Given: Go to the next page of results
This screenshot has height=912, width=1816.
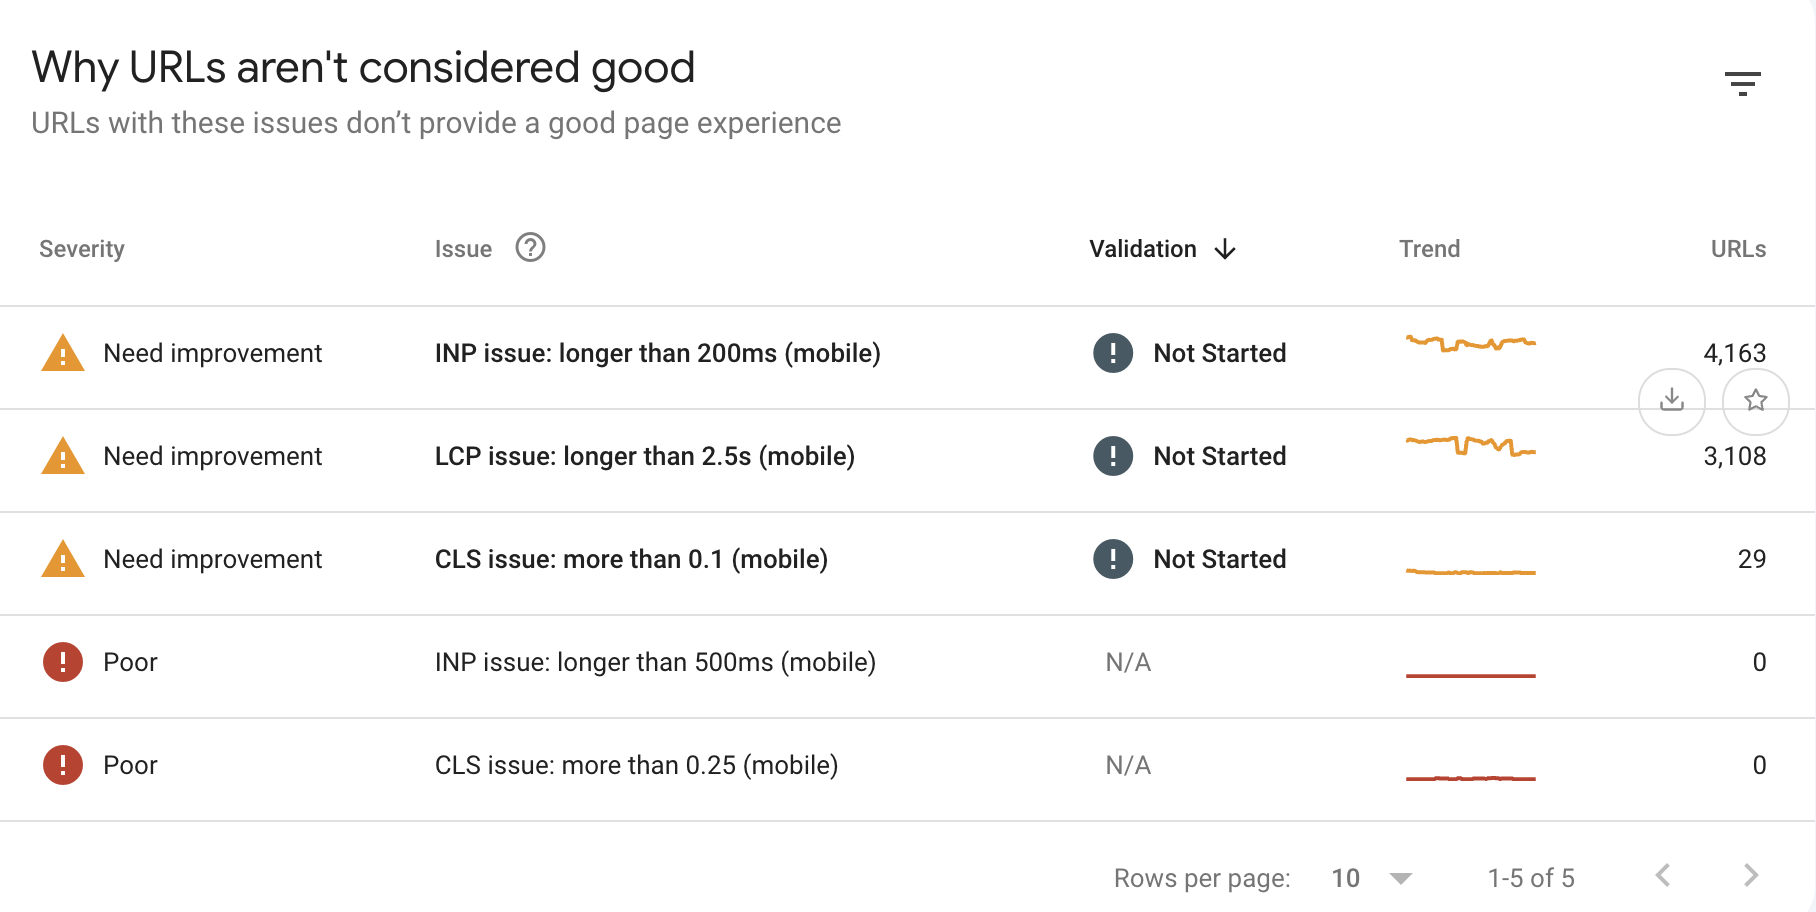Looking at the screenshot, I should (x=1749, y=874).
